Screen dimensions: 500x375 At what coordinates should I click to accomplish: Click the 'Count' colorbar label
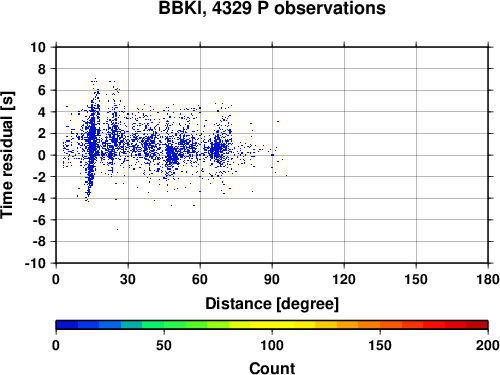click(x=272, y=368)
